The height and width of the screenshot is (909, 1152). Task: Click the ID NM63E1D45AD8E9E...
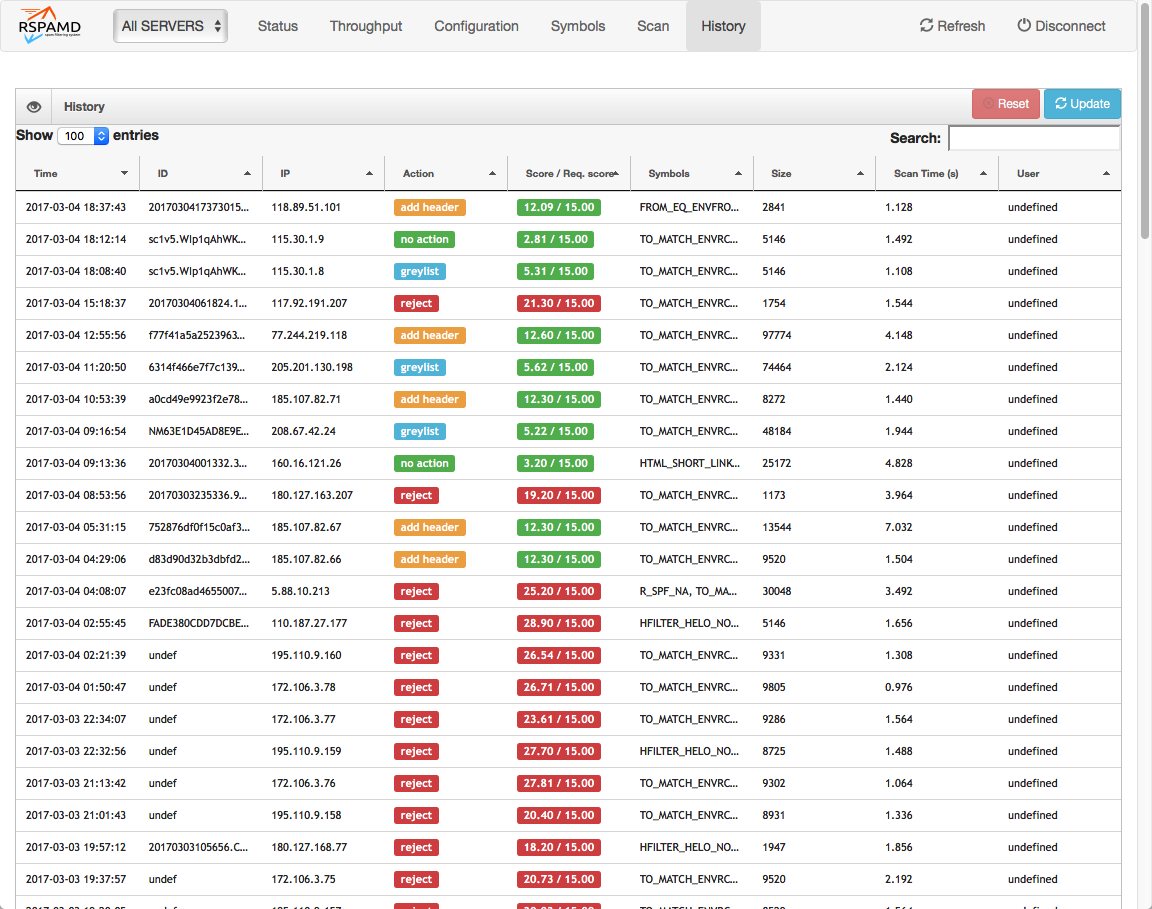198,431
